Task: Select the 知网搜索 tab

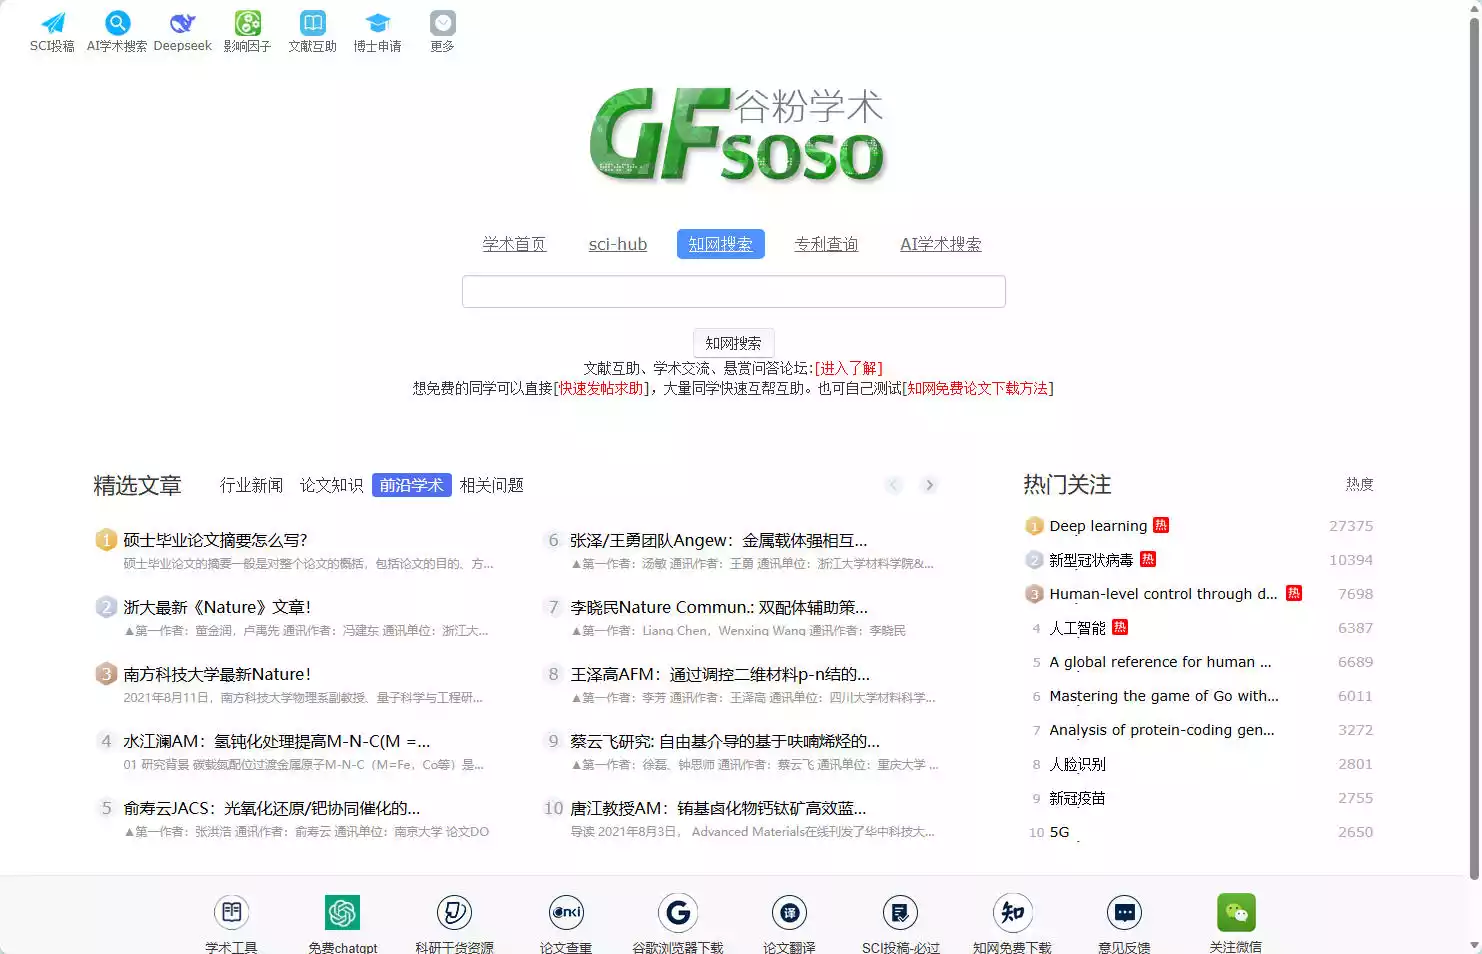Action: [721, 244]
